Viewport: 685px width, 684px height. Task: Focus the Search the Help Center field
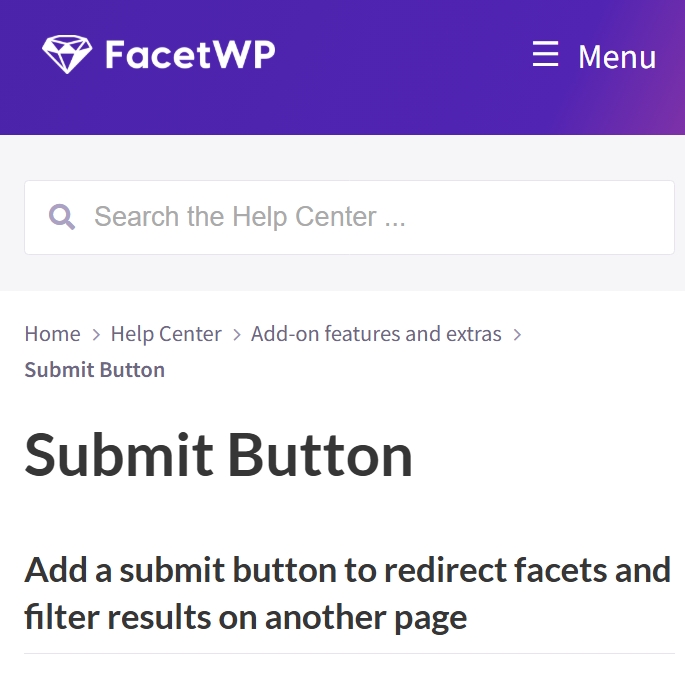349,217
